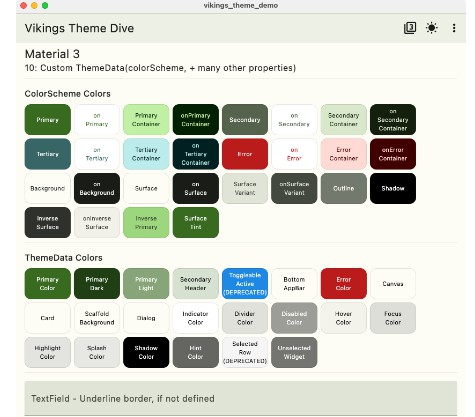Open the three-dot overflow menu
Image resolution: width=475 pixels, height=417 pixels.
click(454, 28)
